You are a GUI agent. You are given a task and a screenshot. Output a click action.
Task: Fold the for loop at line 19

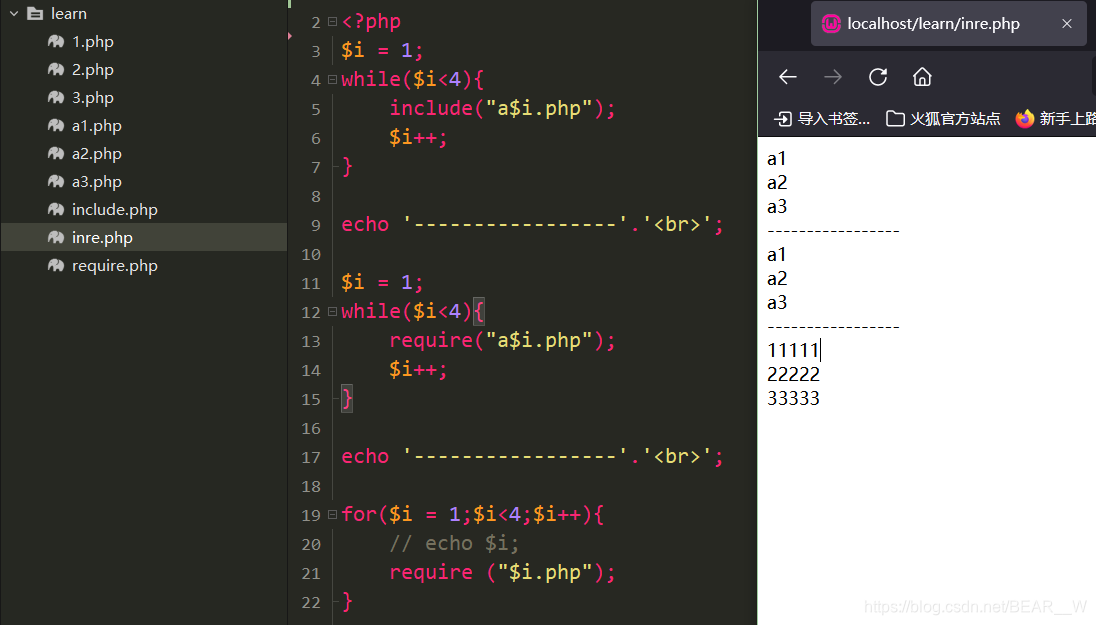tap(333, 515)
